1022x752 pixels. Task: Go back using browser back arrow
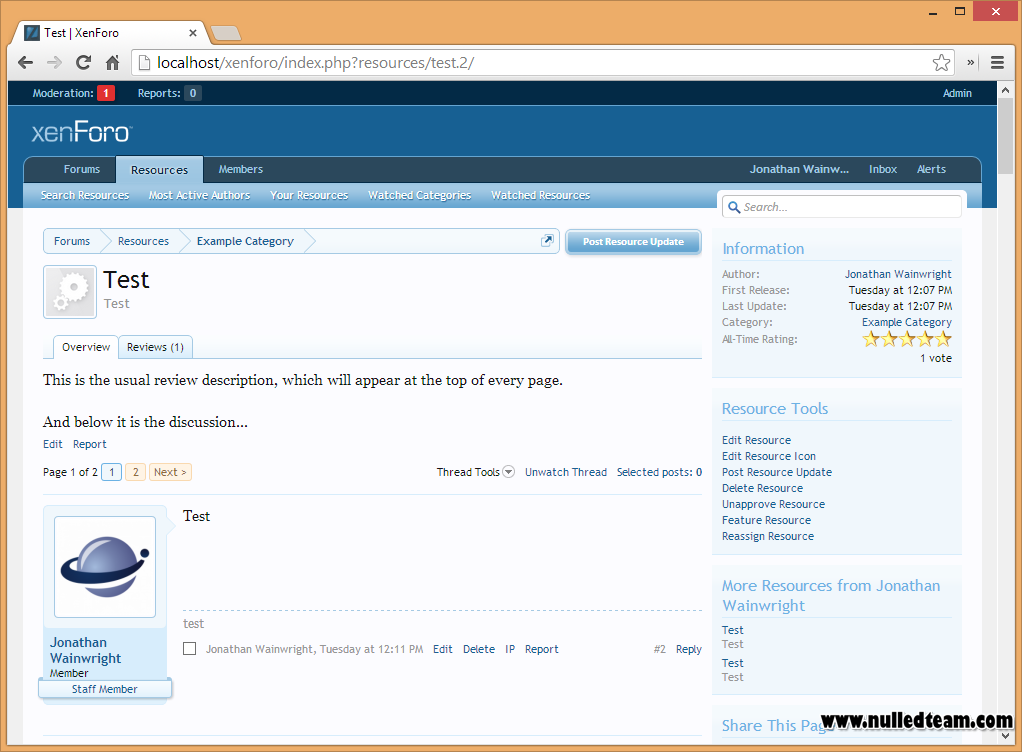coord(25,63)
